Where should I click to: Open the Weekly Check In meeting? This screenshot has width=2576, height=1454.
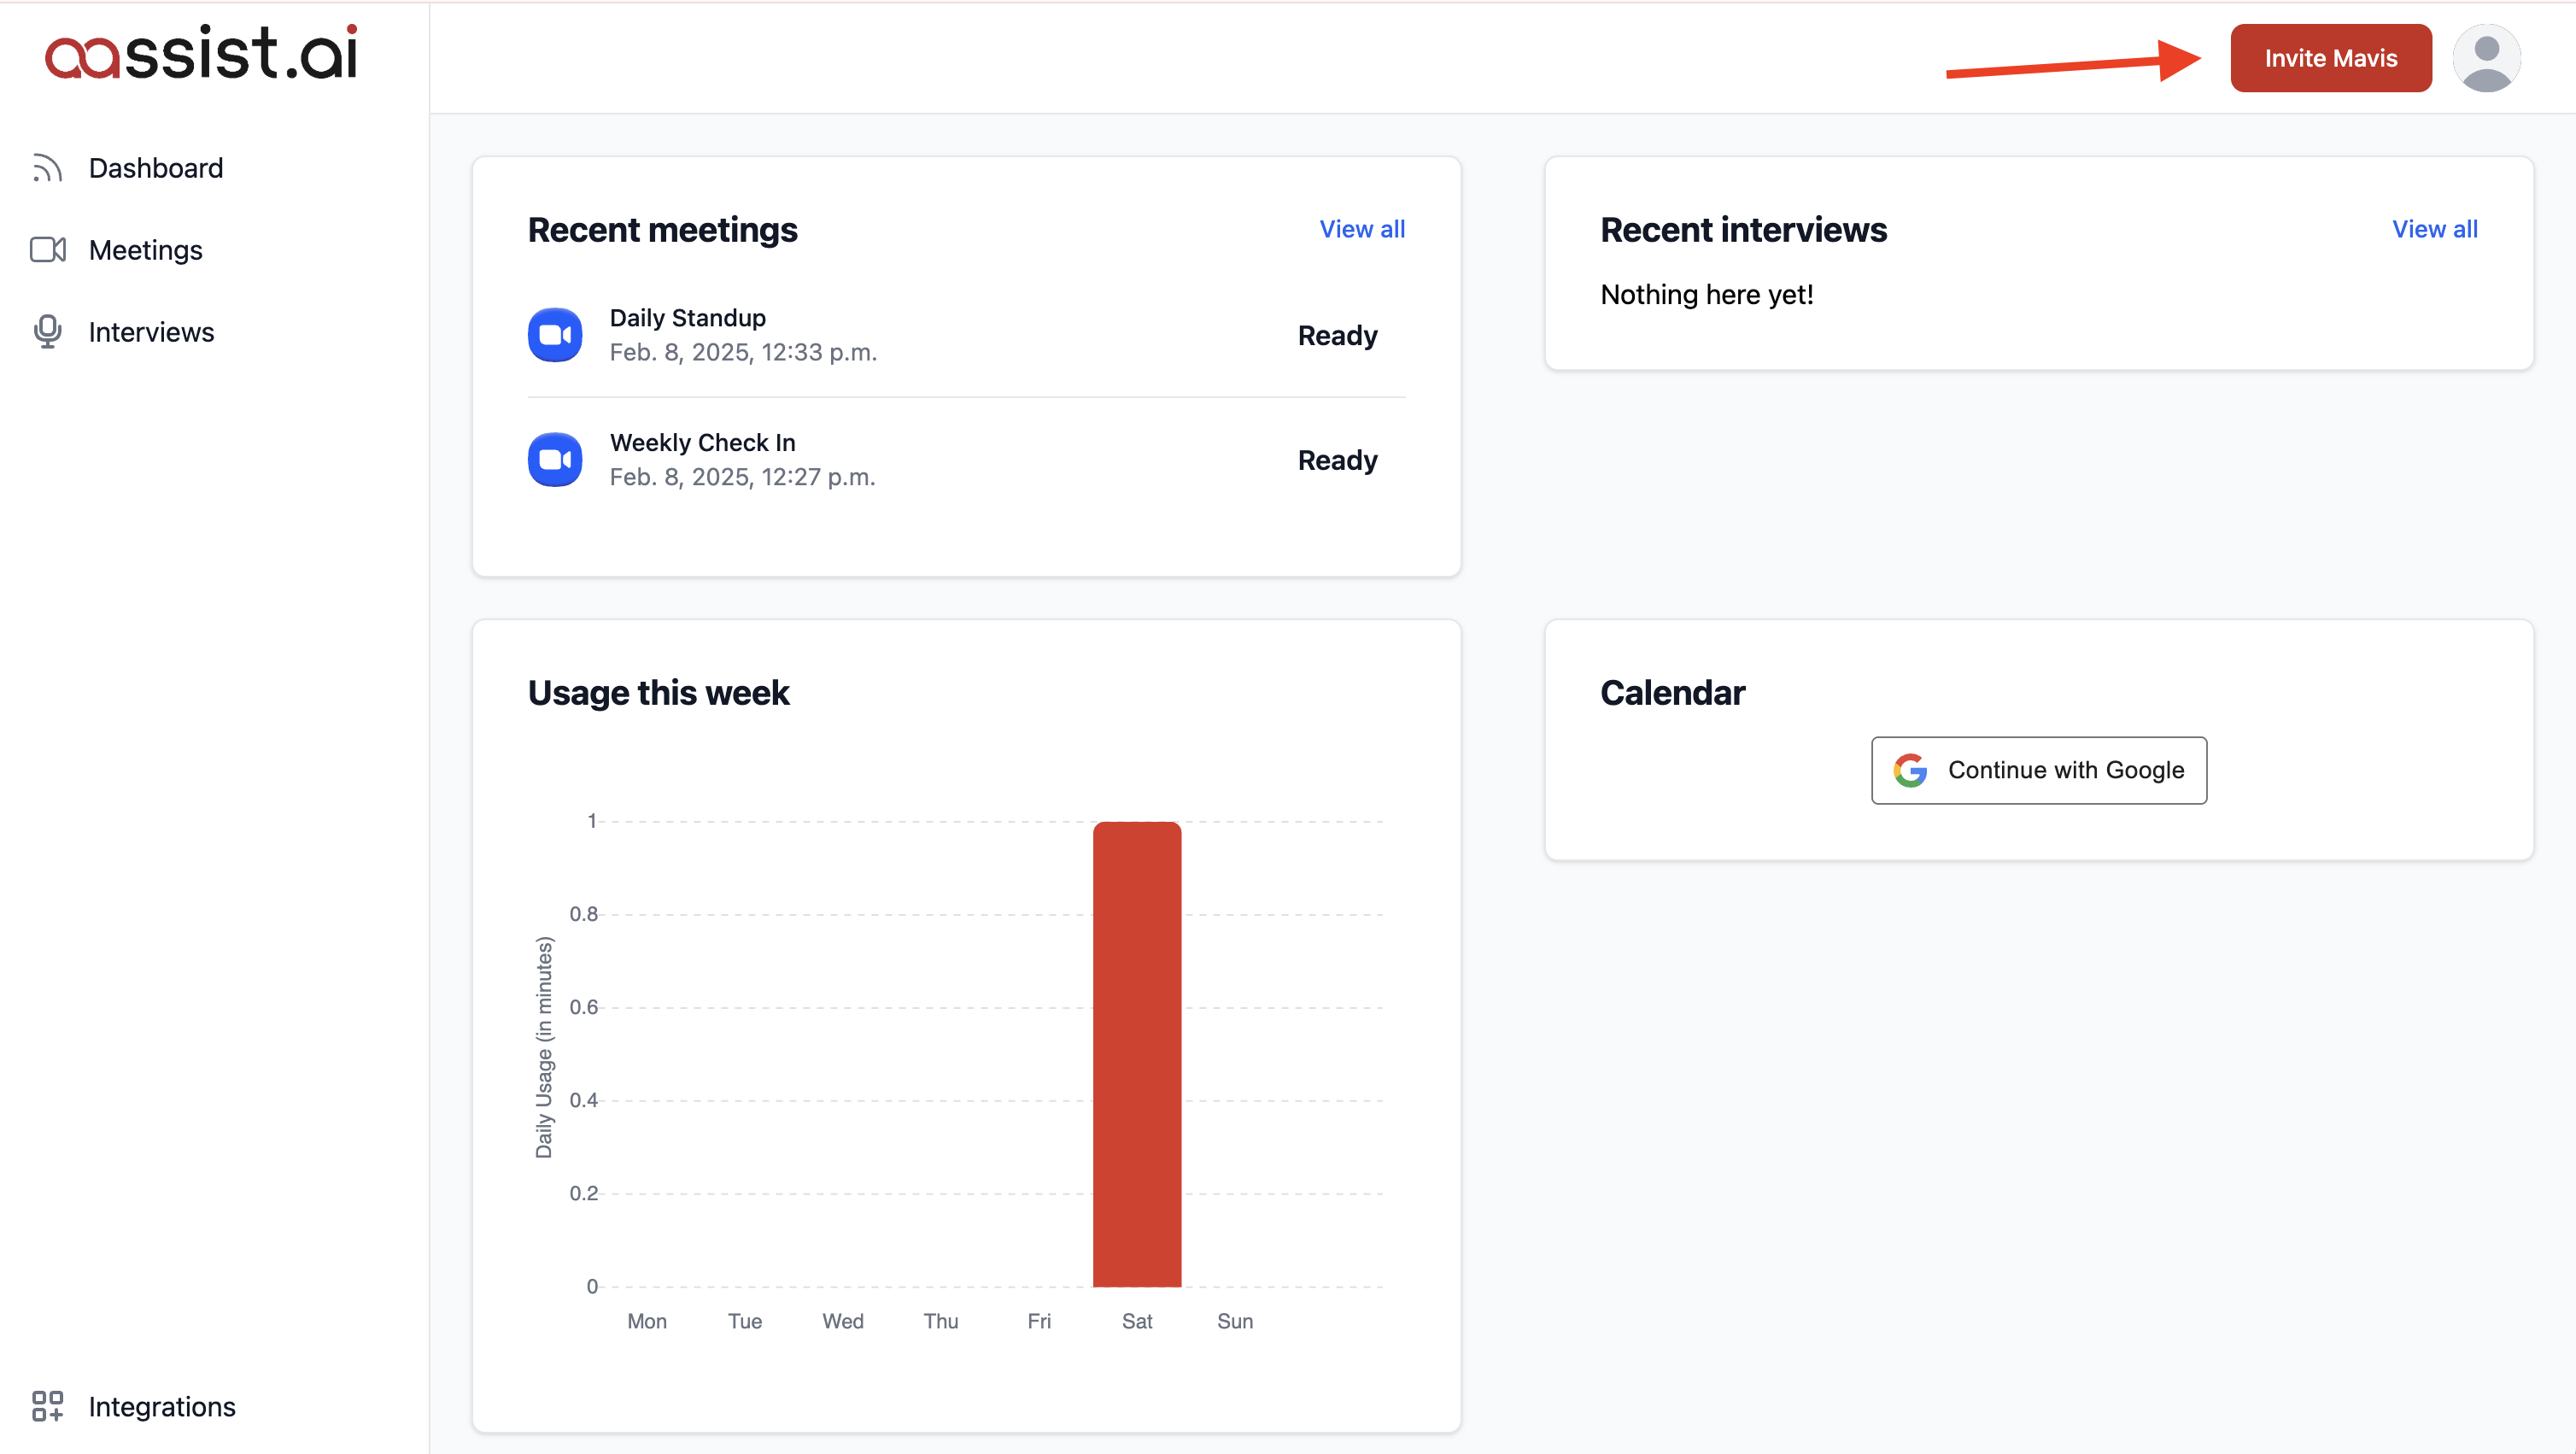[702, 443]
